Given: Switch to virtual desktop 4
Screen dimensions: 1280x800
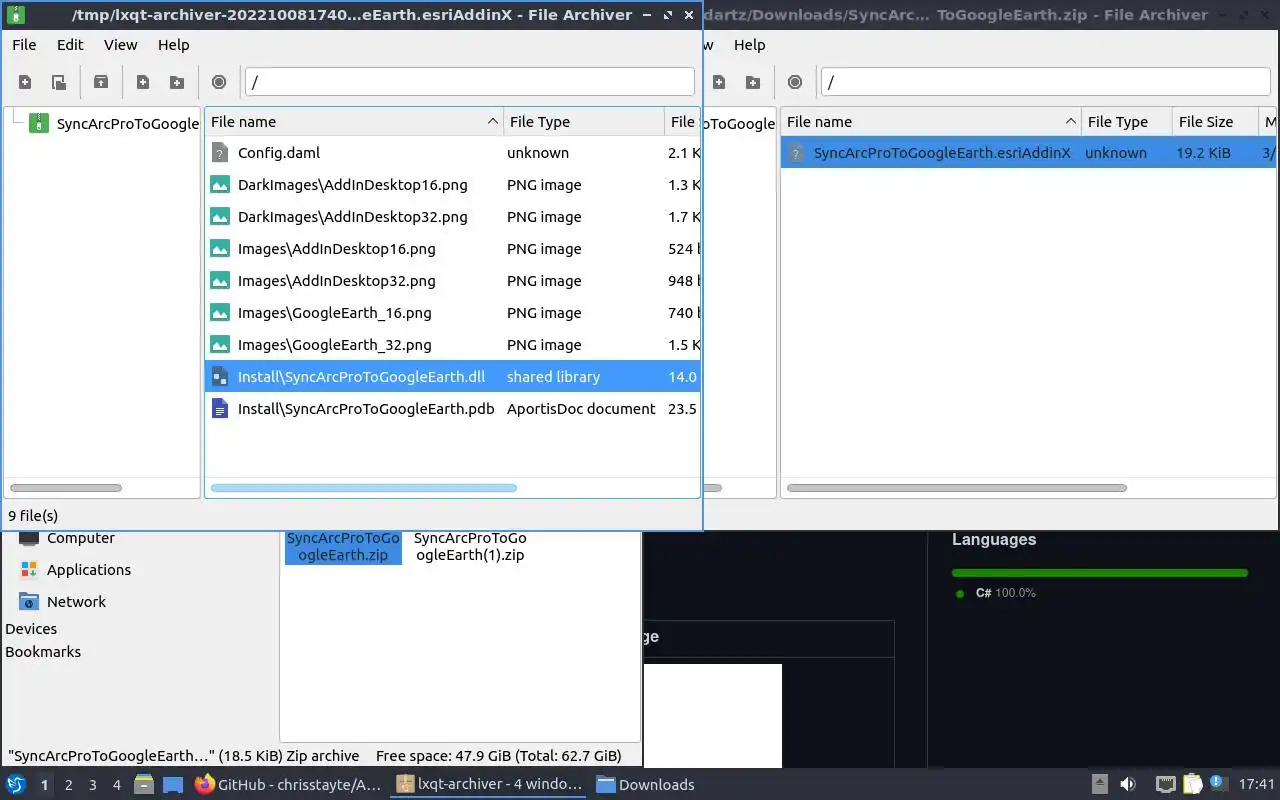Looking at the screenshot, I should pyautogui.click(x=117, y=785).
